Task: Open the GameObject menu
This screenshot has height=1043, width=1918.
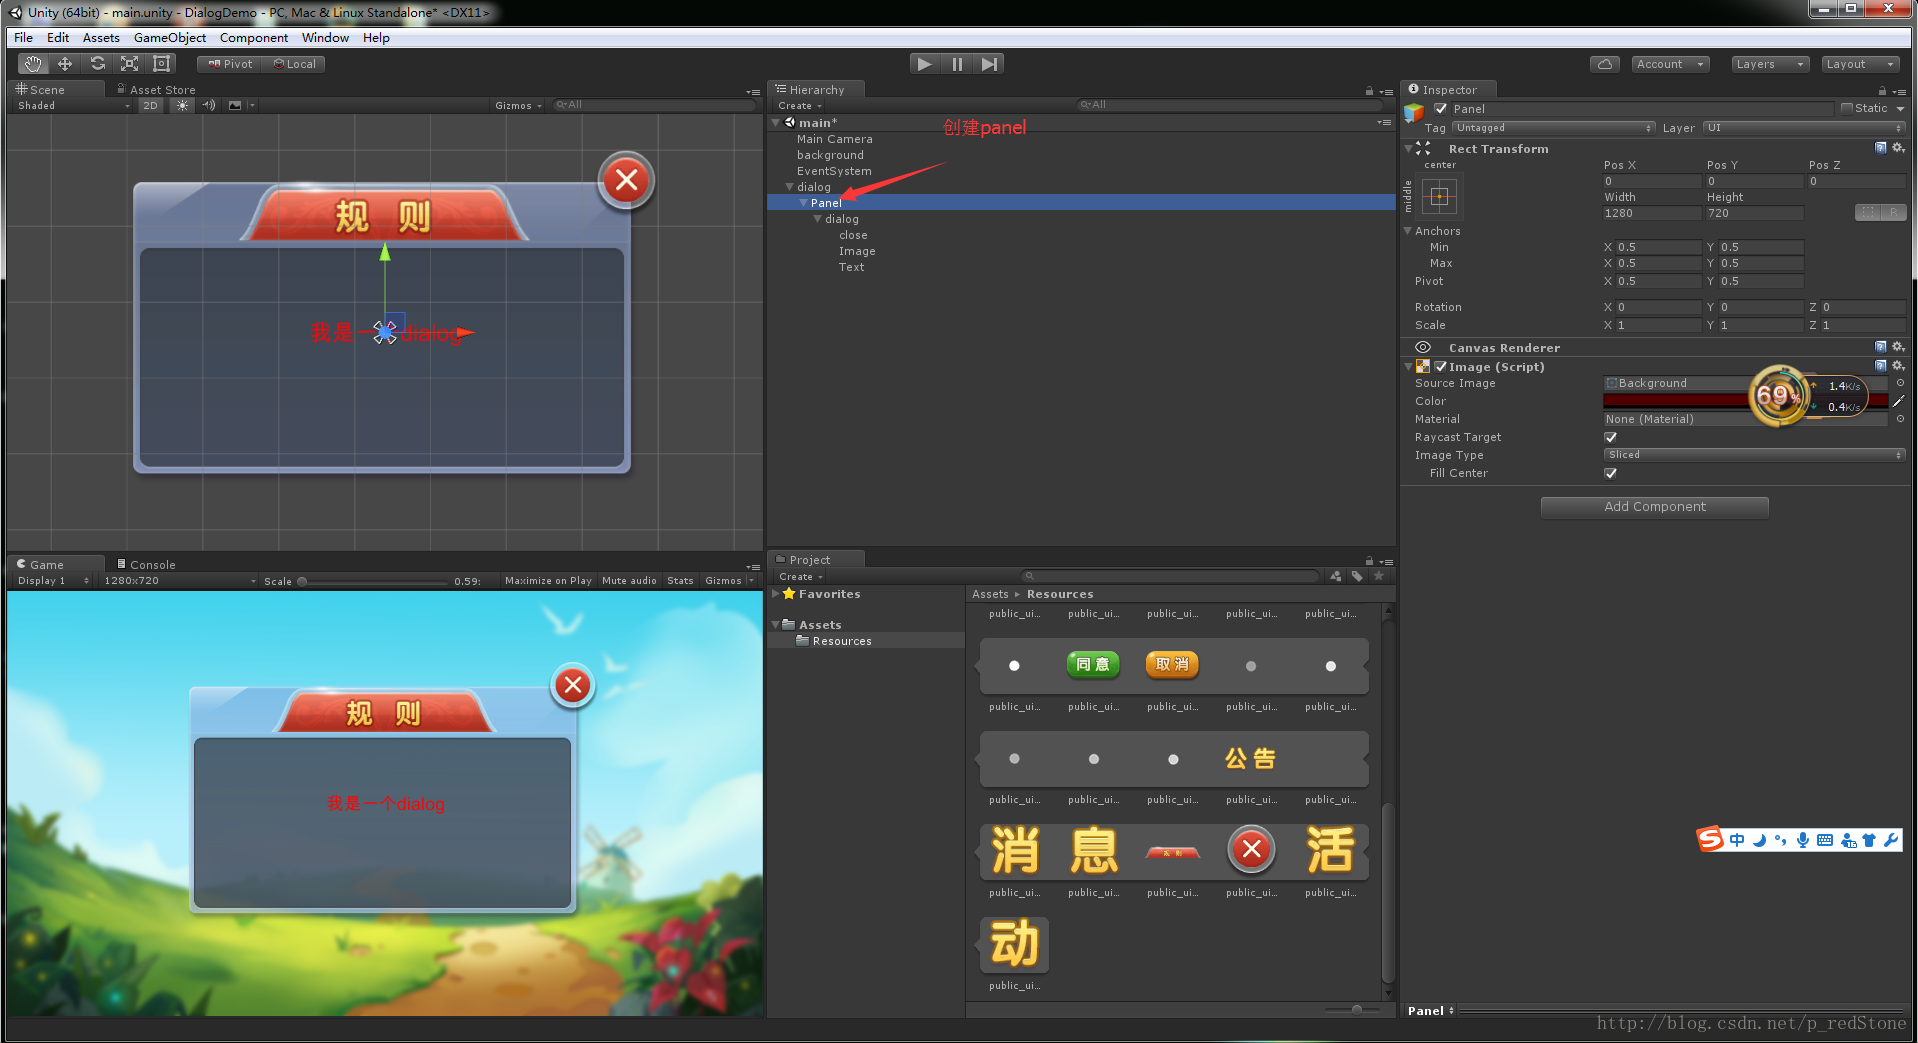Action: pos(169,38)
